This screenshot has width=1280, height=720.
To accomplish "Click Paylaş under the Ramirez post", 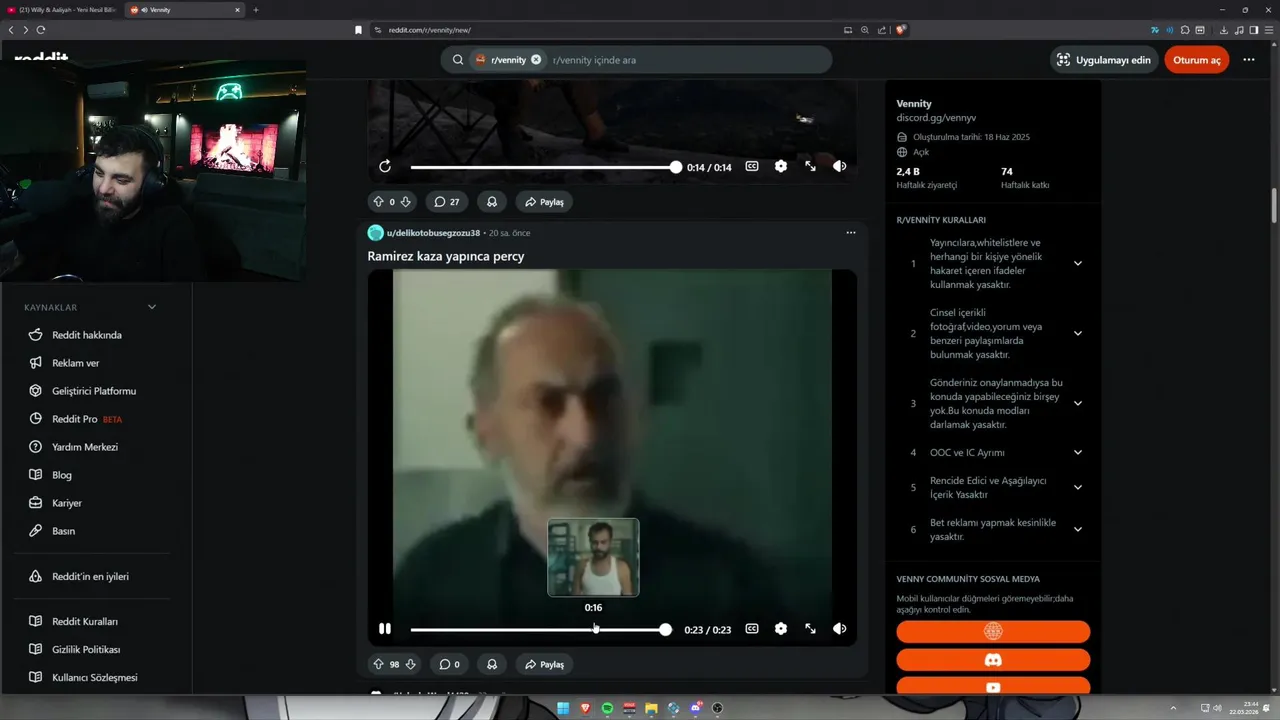I will [544, 664].
